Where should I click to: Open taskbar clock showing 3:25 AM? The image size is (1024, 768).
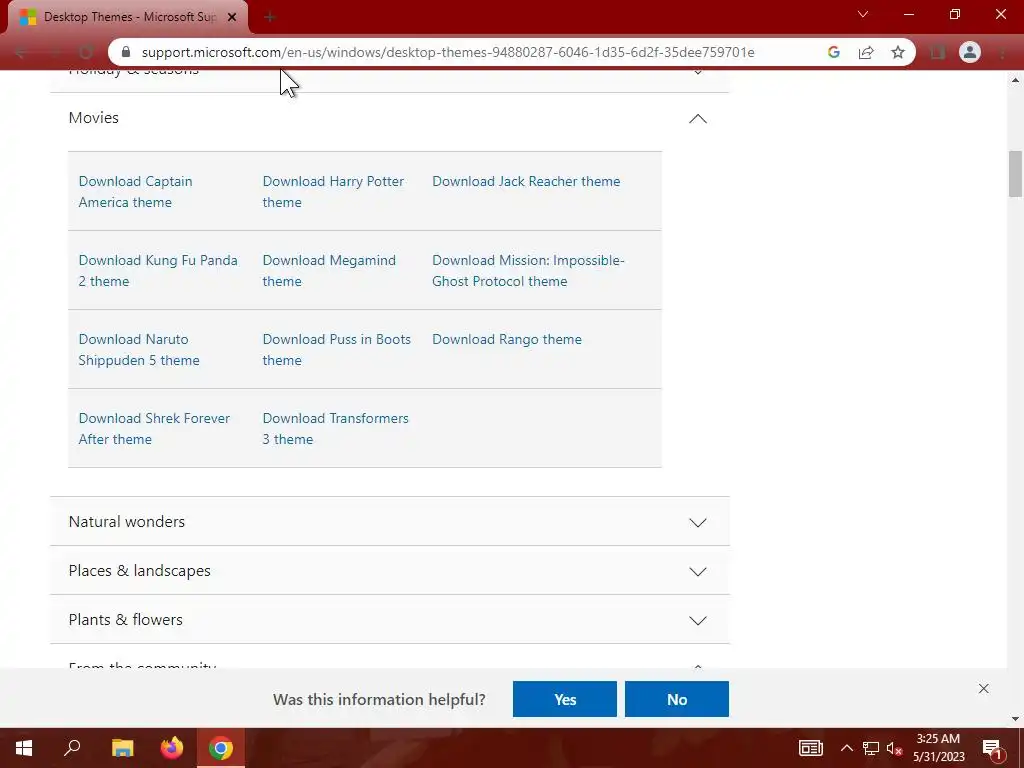click(x=938, y=748)
